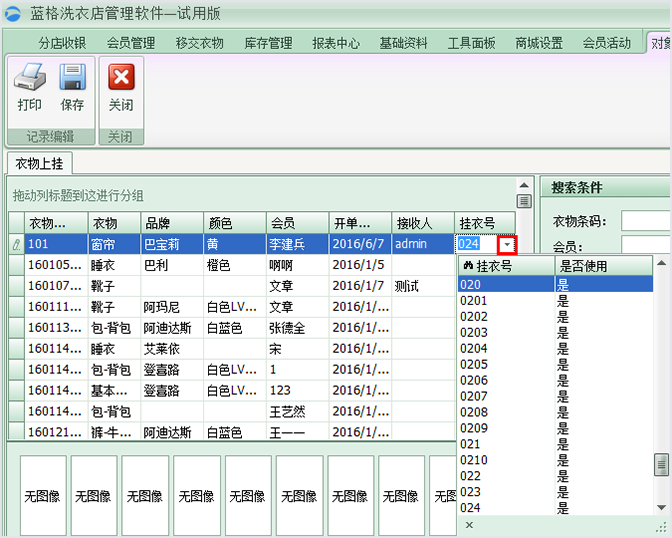The image size is (672, 538).
Task: Open 会员管理 menu
Action: (x=131, y=43)
